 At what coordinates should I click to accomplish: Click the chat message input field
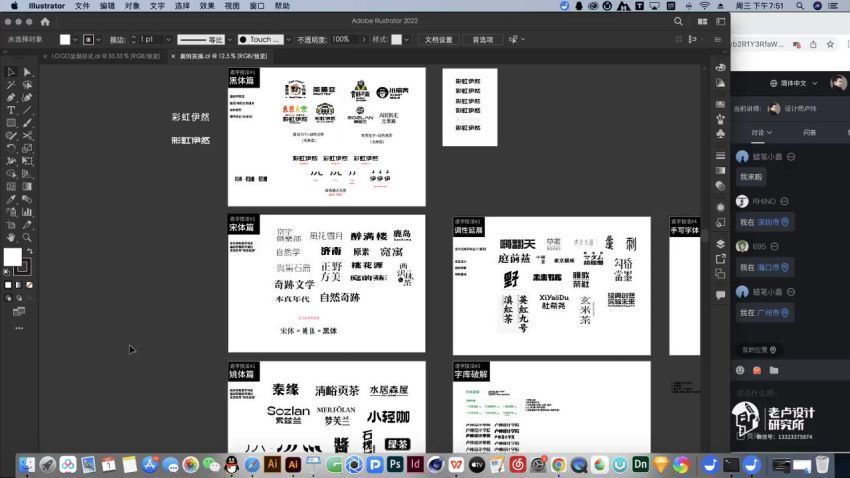coord(789,392)
